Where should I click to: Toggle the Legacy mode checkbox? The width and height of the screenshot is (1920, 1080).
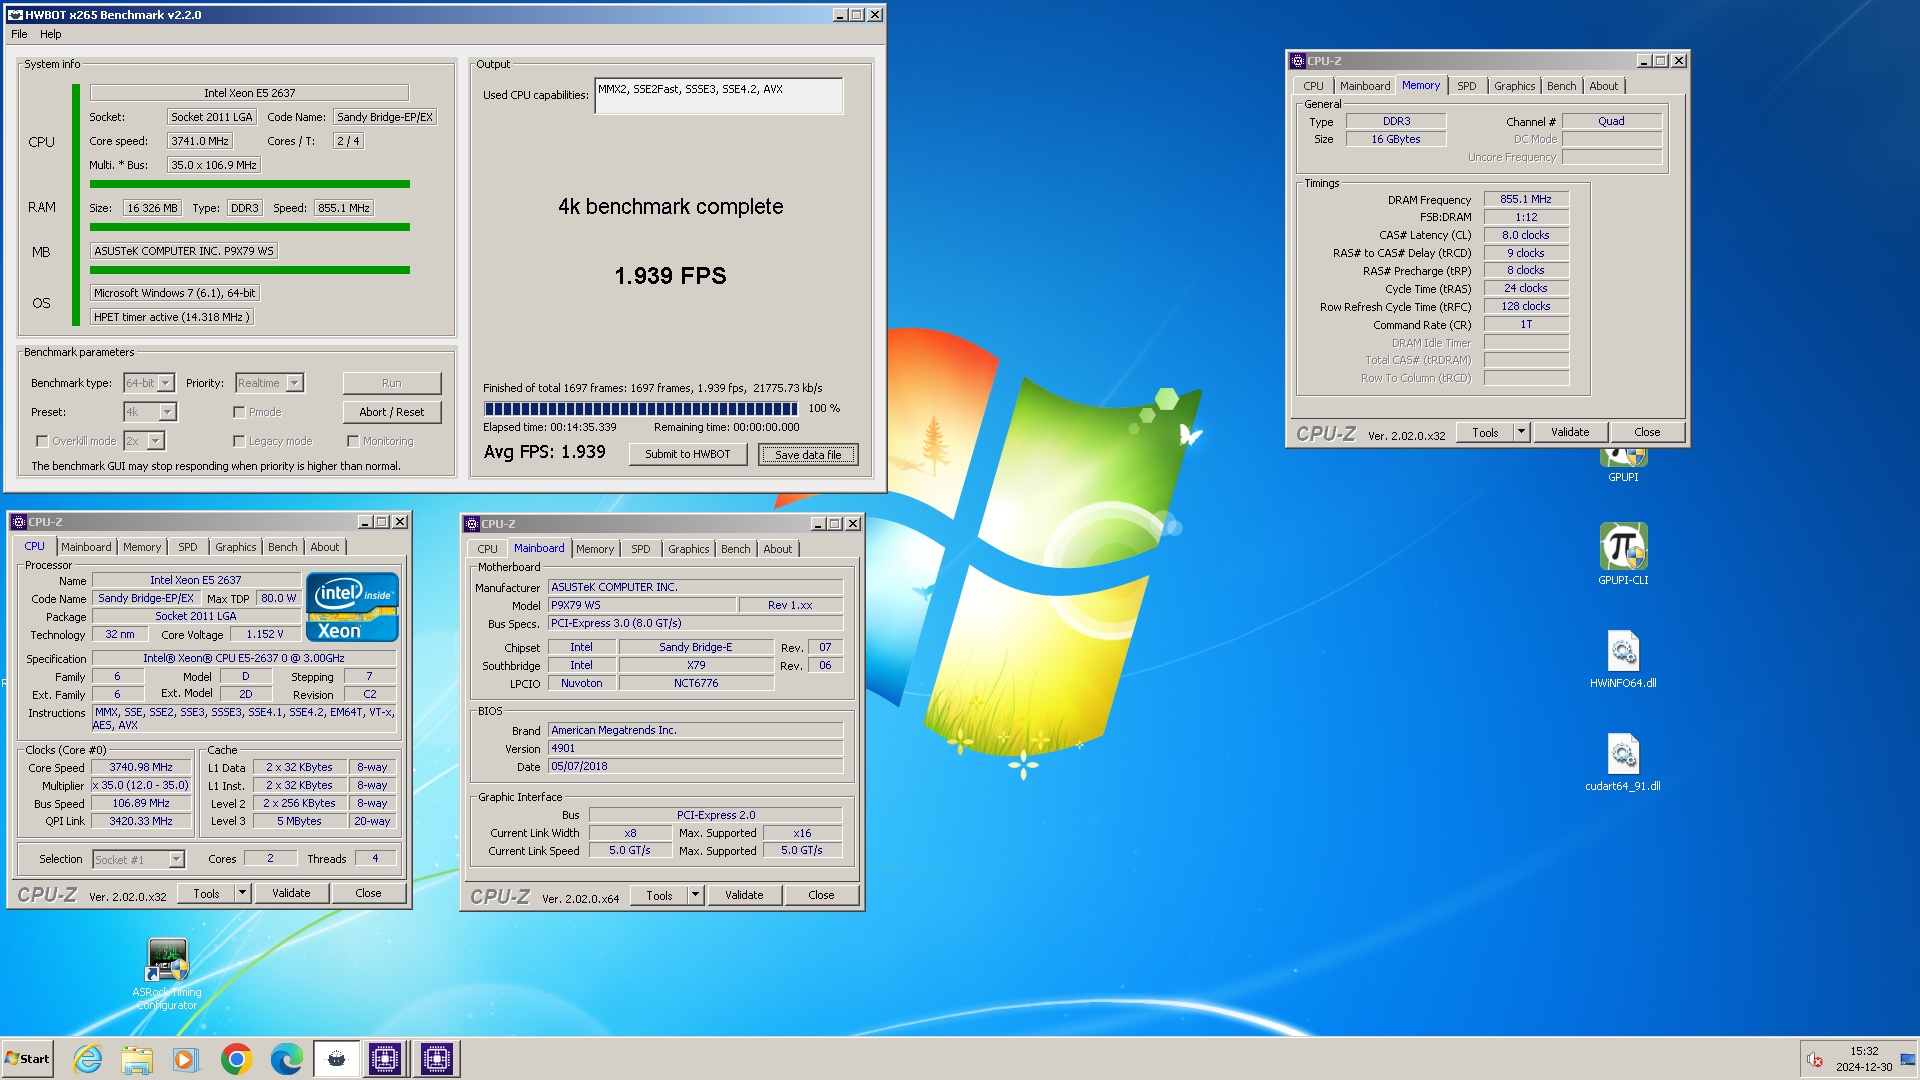coord(239,441)
